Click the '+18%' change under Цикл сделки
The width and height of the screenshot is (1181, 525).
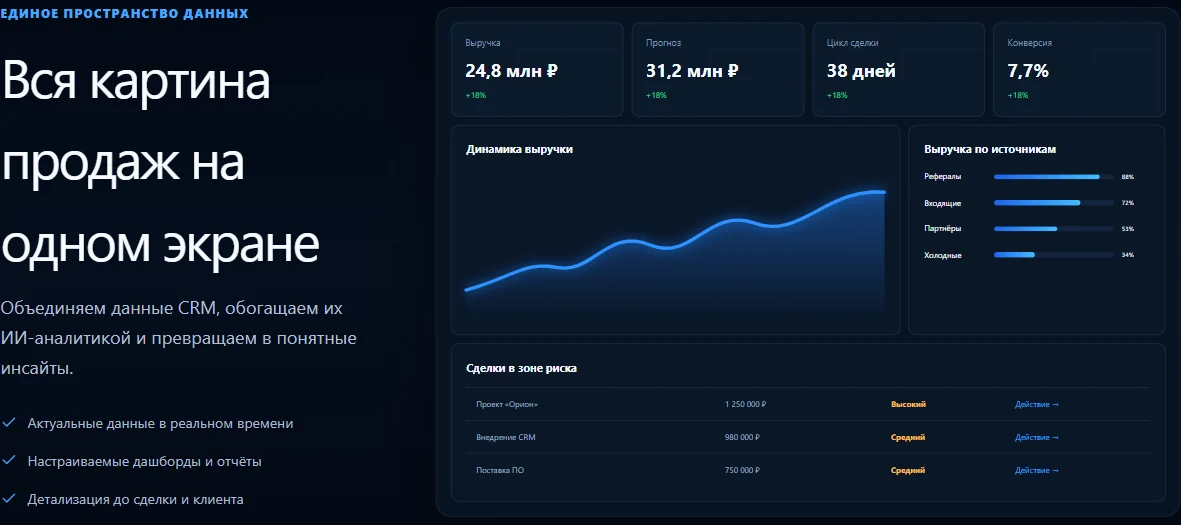click(x=837, y=96)
